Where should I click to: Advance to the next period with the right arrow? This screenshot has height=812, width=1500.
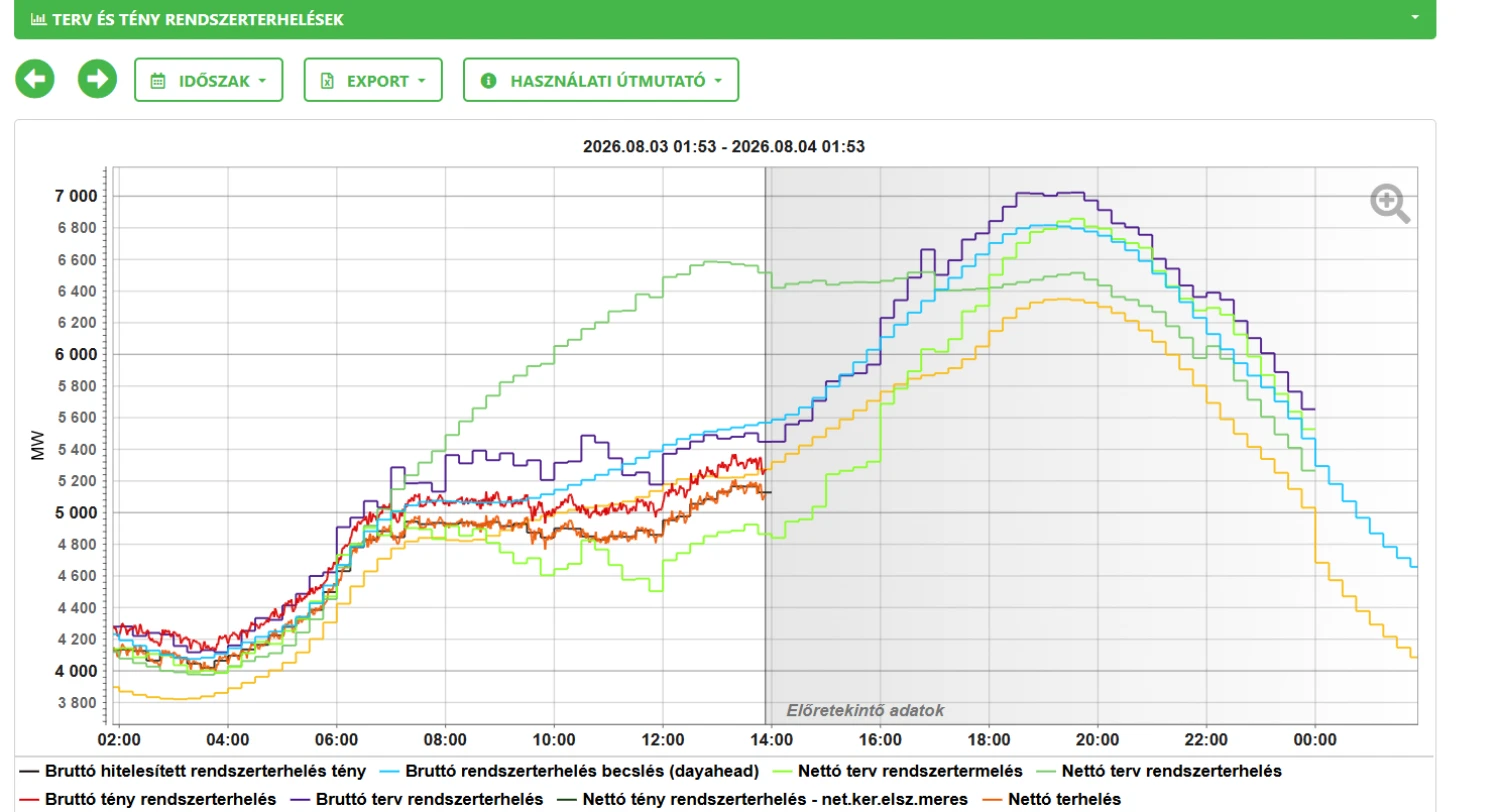pyautogui.click(x=97, y=79)
